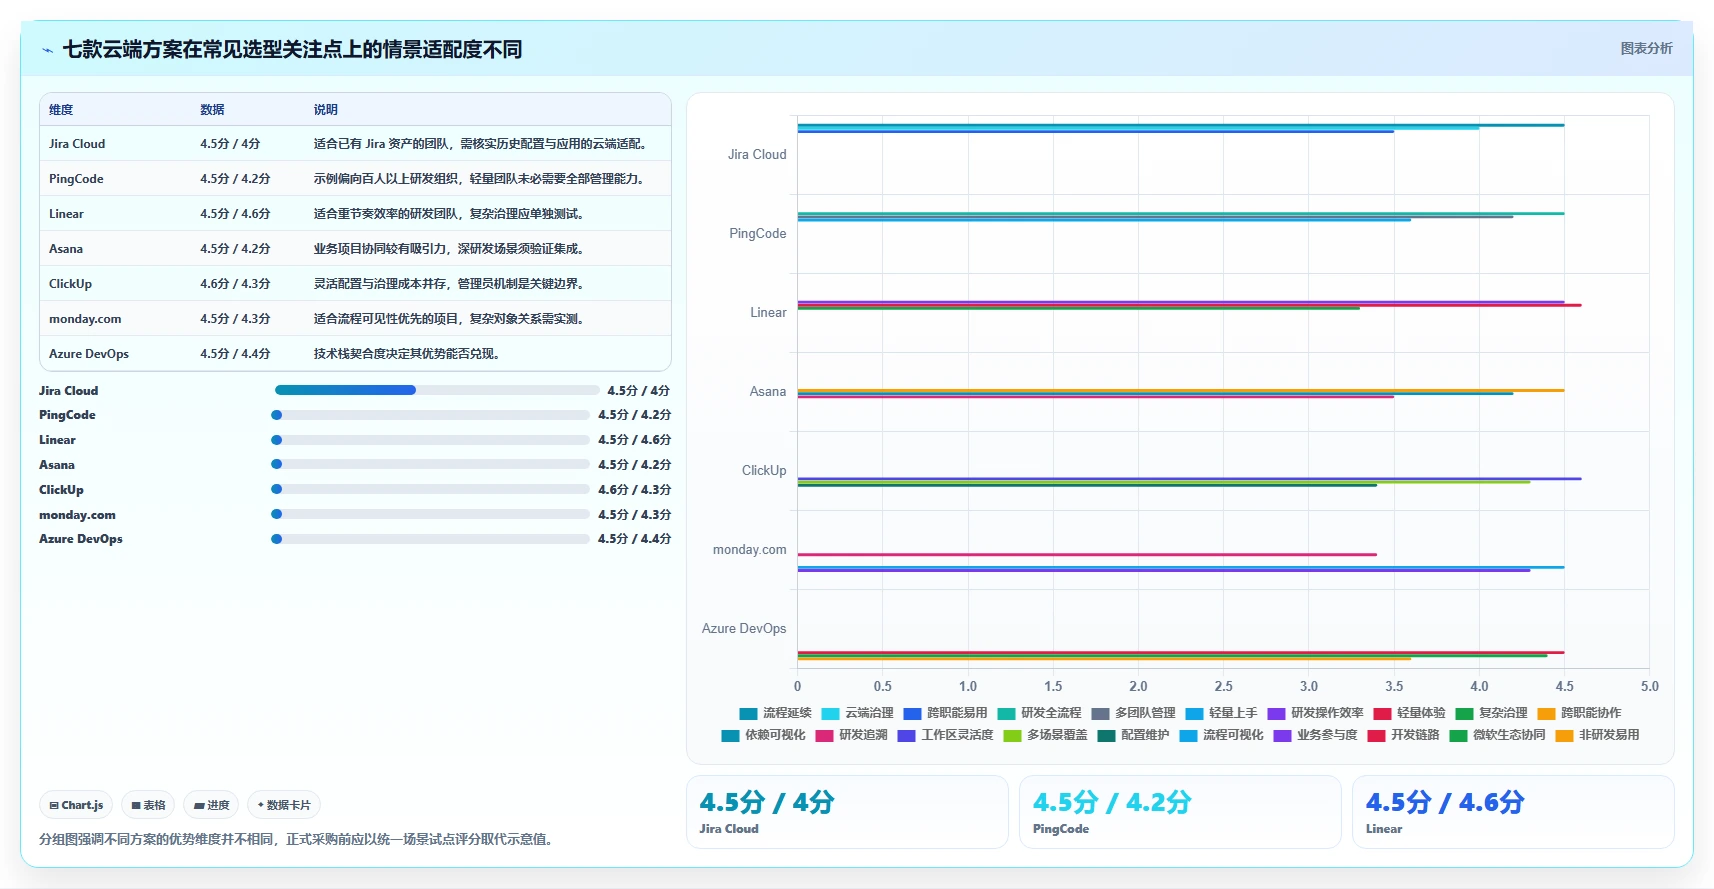
Task: Click the Azure DevOps label on the chart axis
Action: 744,629
